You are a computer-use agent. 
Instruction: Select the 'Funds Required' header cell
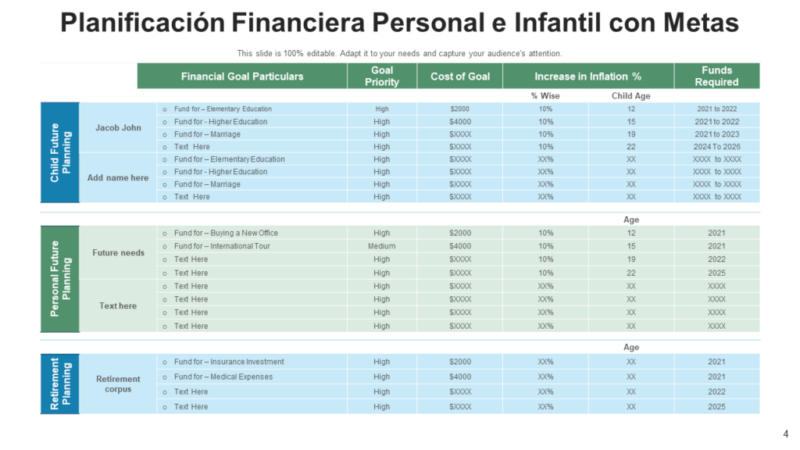tap(716, 76)
